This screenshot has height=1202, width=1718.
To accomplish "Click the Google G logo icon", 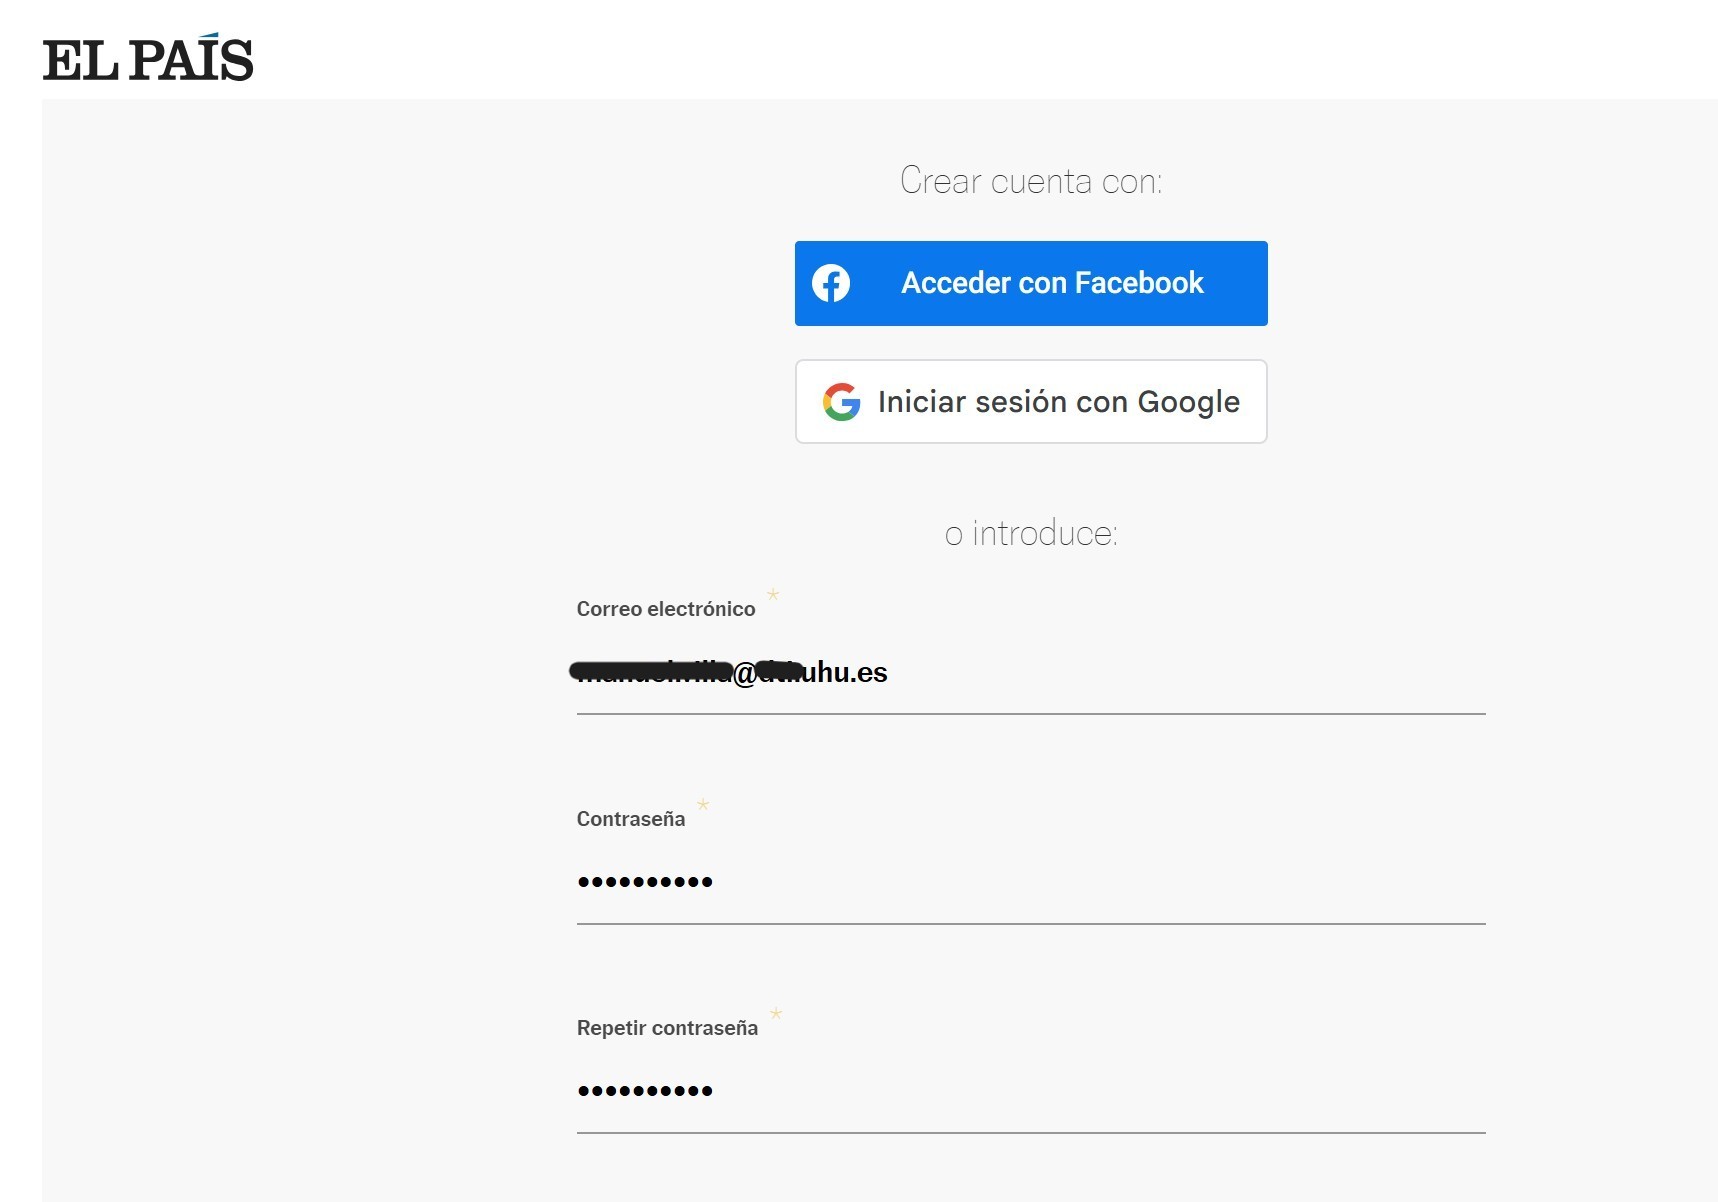I will coord(841,402).
